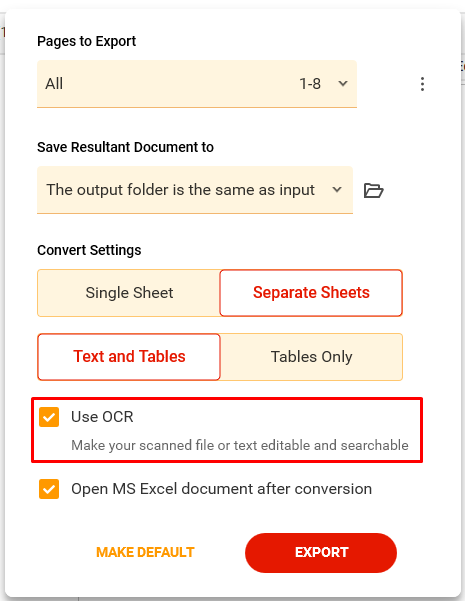Click the Use OCR label text
This screenshot has height=601, width=465.
coord(102,417)
